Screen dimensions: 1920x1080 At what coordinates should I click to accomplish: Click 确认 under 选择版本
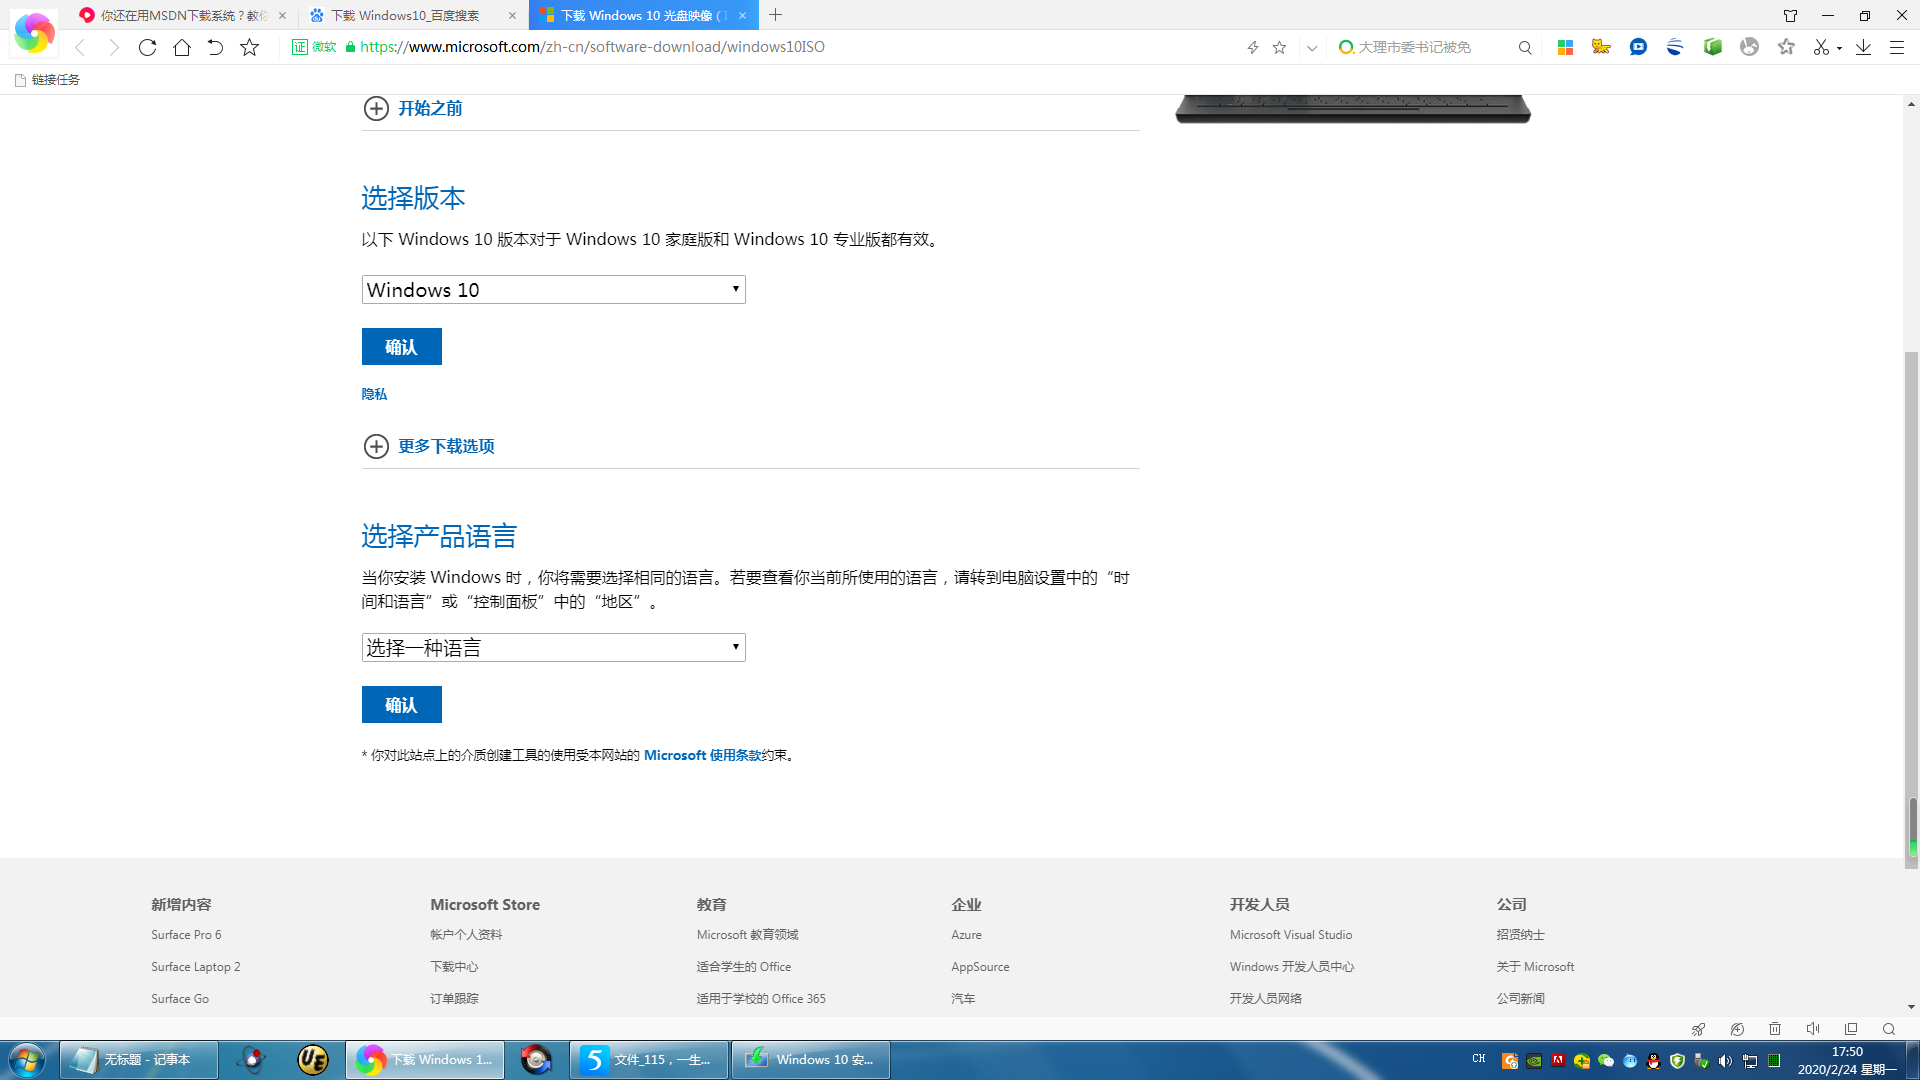tap(401, 347)
